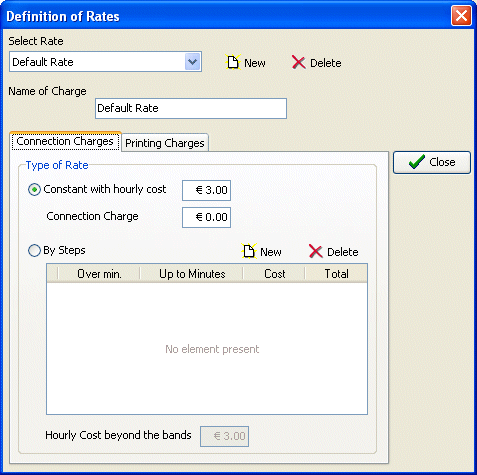Click the green checkmark on Close

click(417, 162)
